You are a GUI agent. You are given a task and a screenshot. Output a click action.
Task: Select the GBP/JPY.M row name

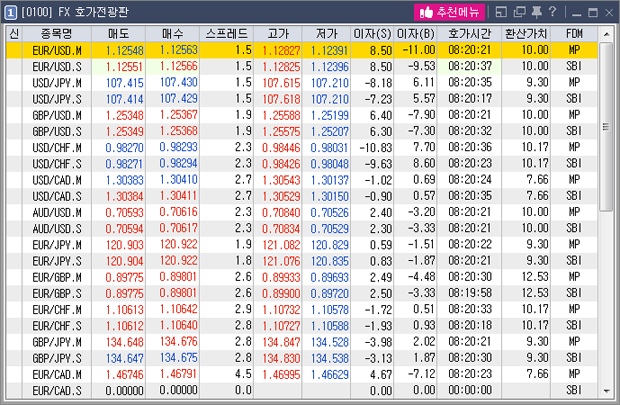pos(57,343)
